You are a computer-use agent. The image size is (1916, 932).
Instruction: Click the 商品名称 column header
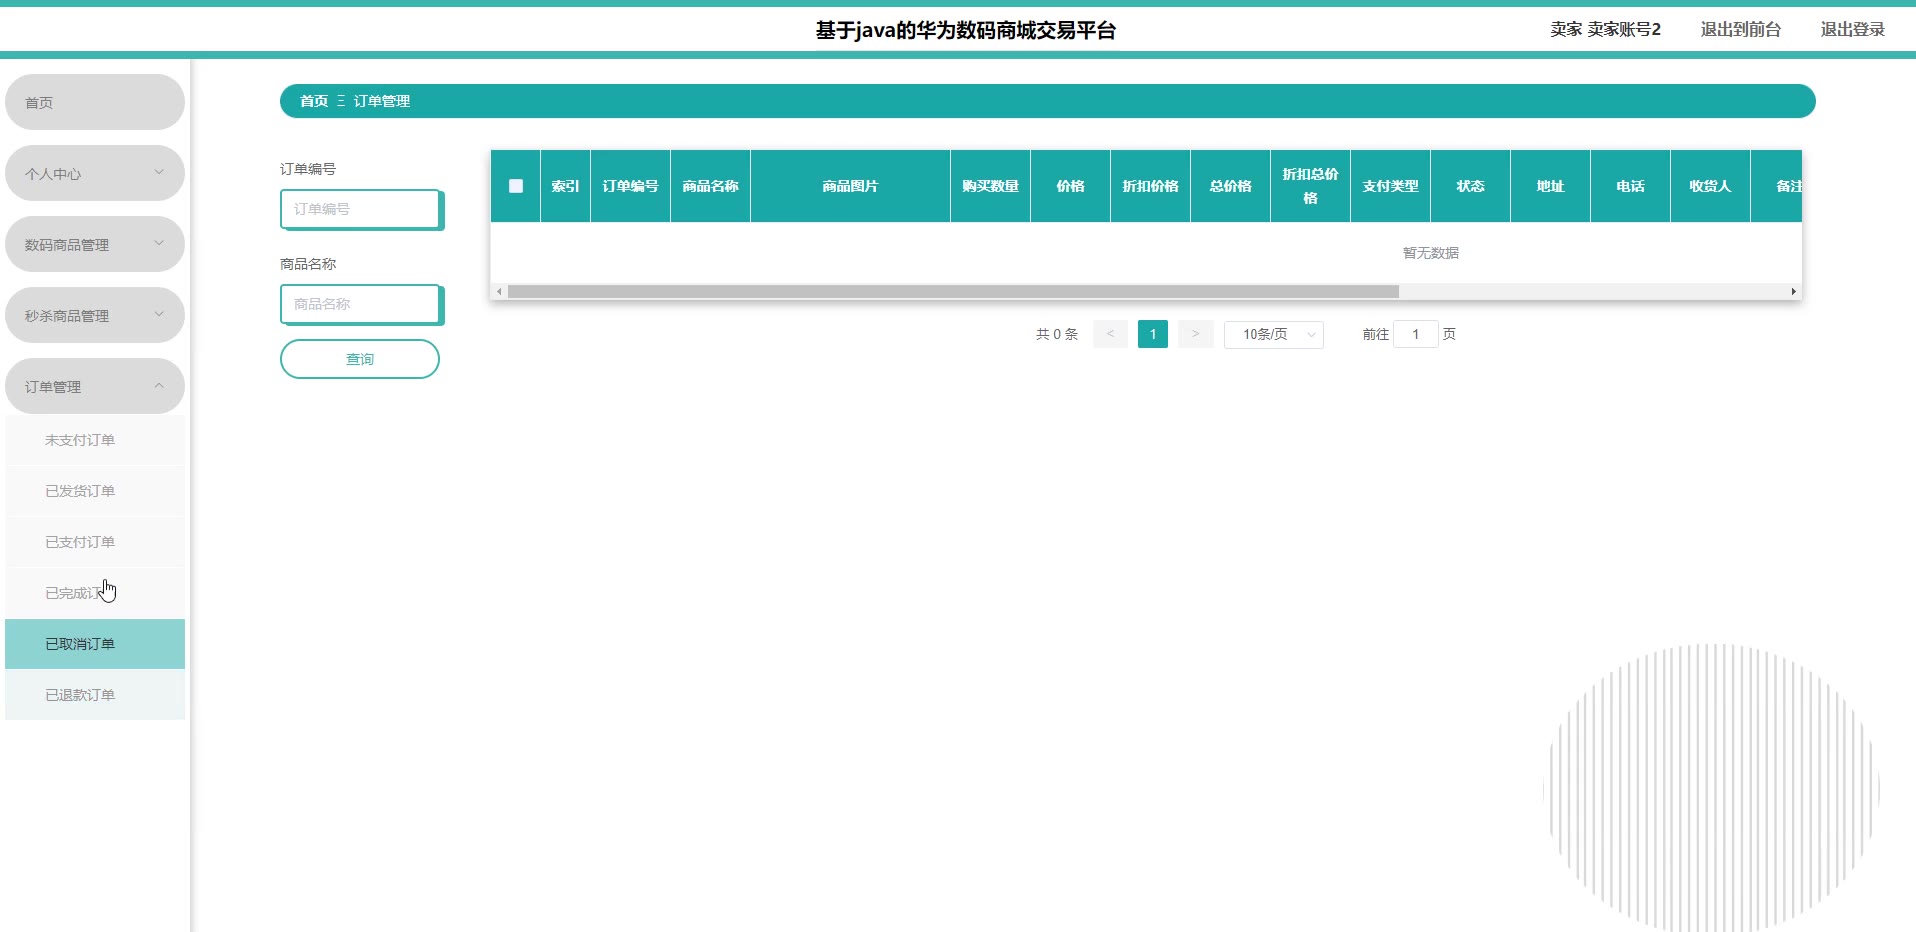click(x=710, y=186)
